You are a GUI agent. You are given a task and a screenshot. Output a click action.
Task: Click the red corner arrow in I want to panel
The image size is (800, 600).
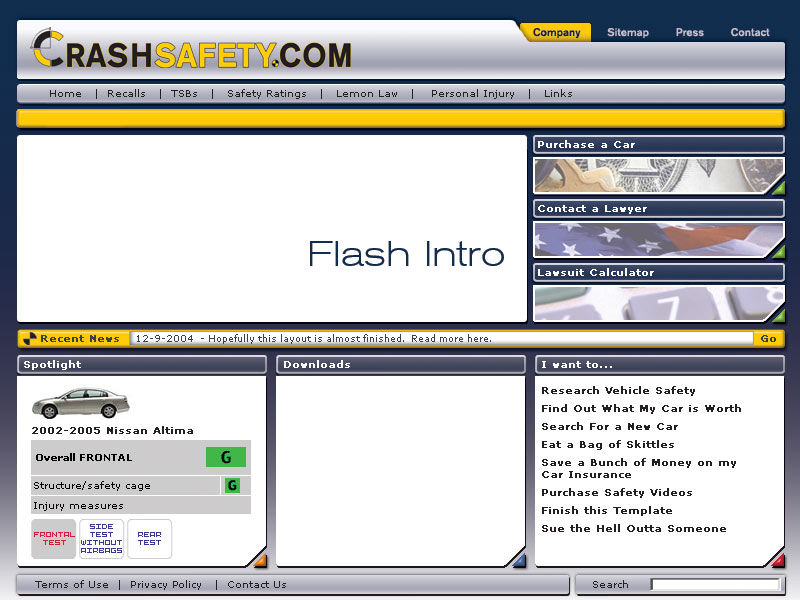coord(778,560)
